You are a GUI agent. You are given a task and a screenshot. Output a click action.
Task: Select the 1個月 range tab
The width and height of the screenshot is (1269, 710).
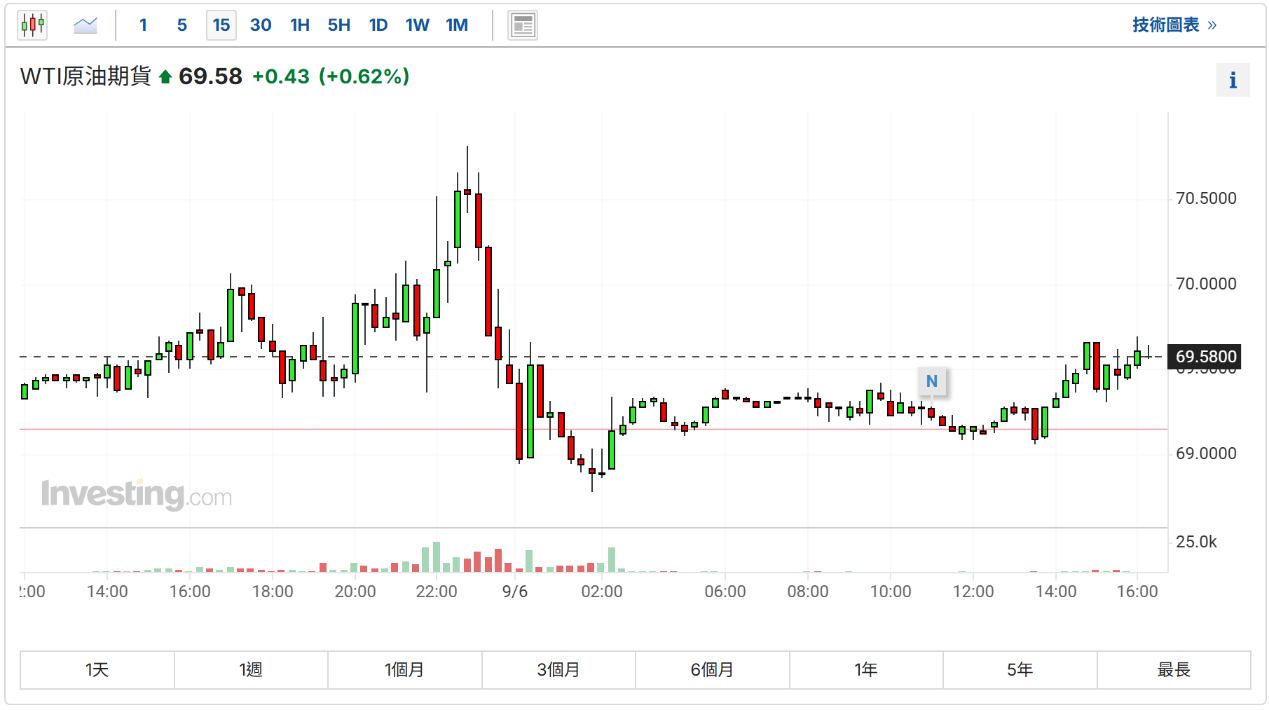coord(405,670)
